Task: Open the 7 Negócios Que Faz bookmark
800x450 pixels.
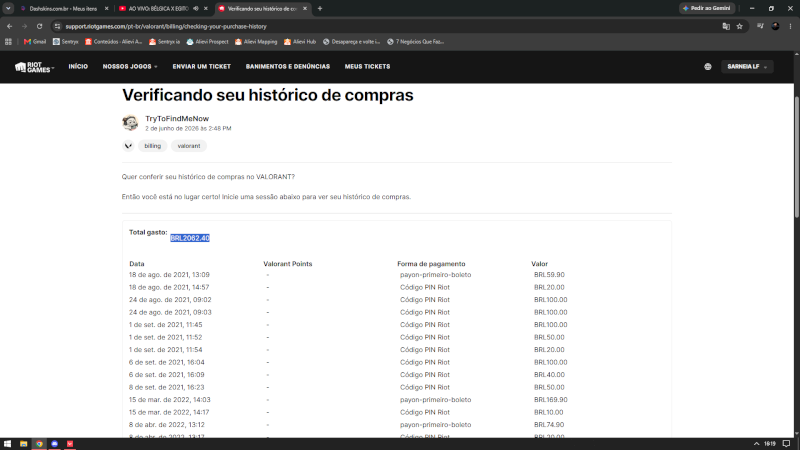Action: coord(416,42)
